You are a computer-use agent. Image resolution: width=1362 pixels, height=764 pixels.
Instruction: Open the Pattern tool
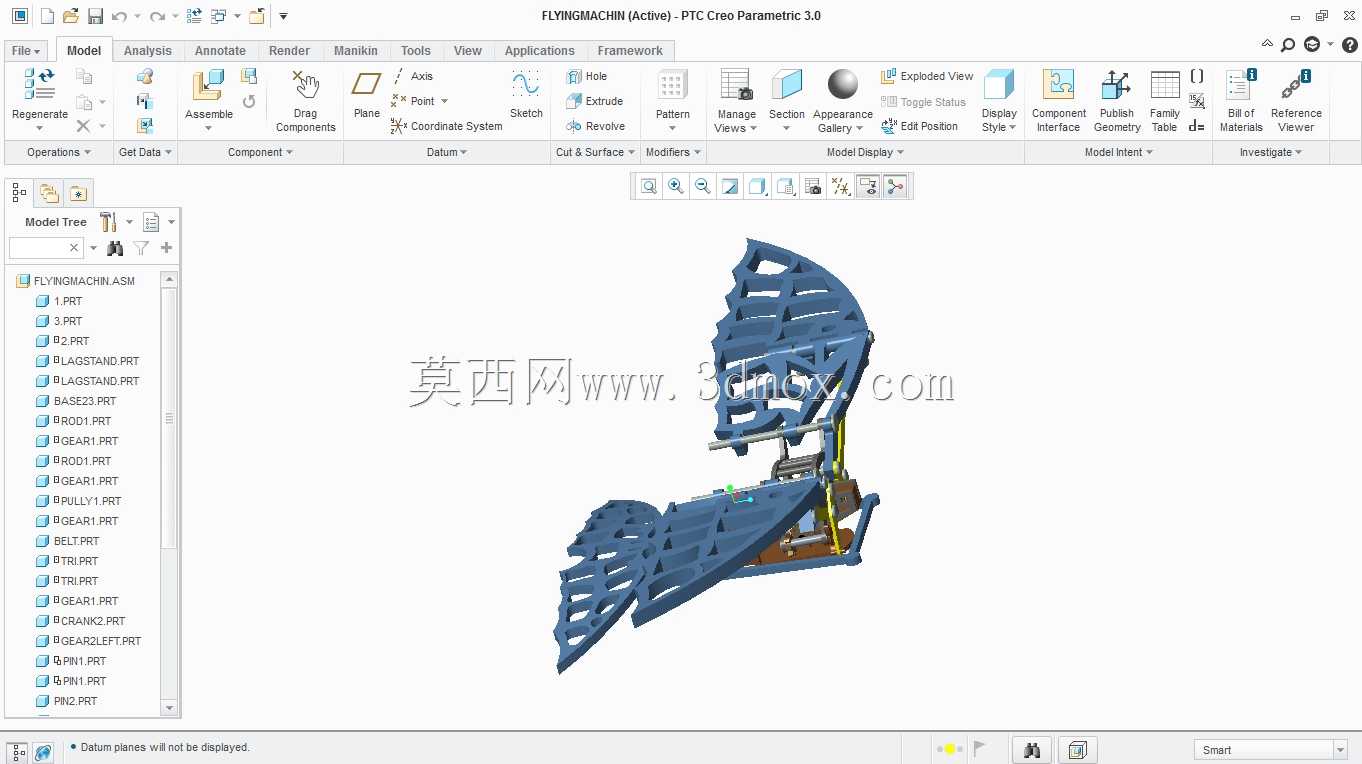point(672,86)
